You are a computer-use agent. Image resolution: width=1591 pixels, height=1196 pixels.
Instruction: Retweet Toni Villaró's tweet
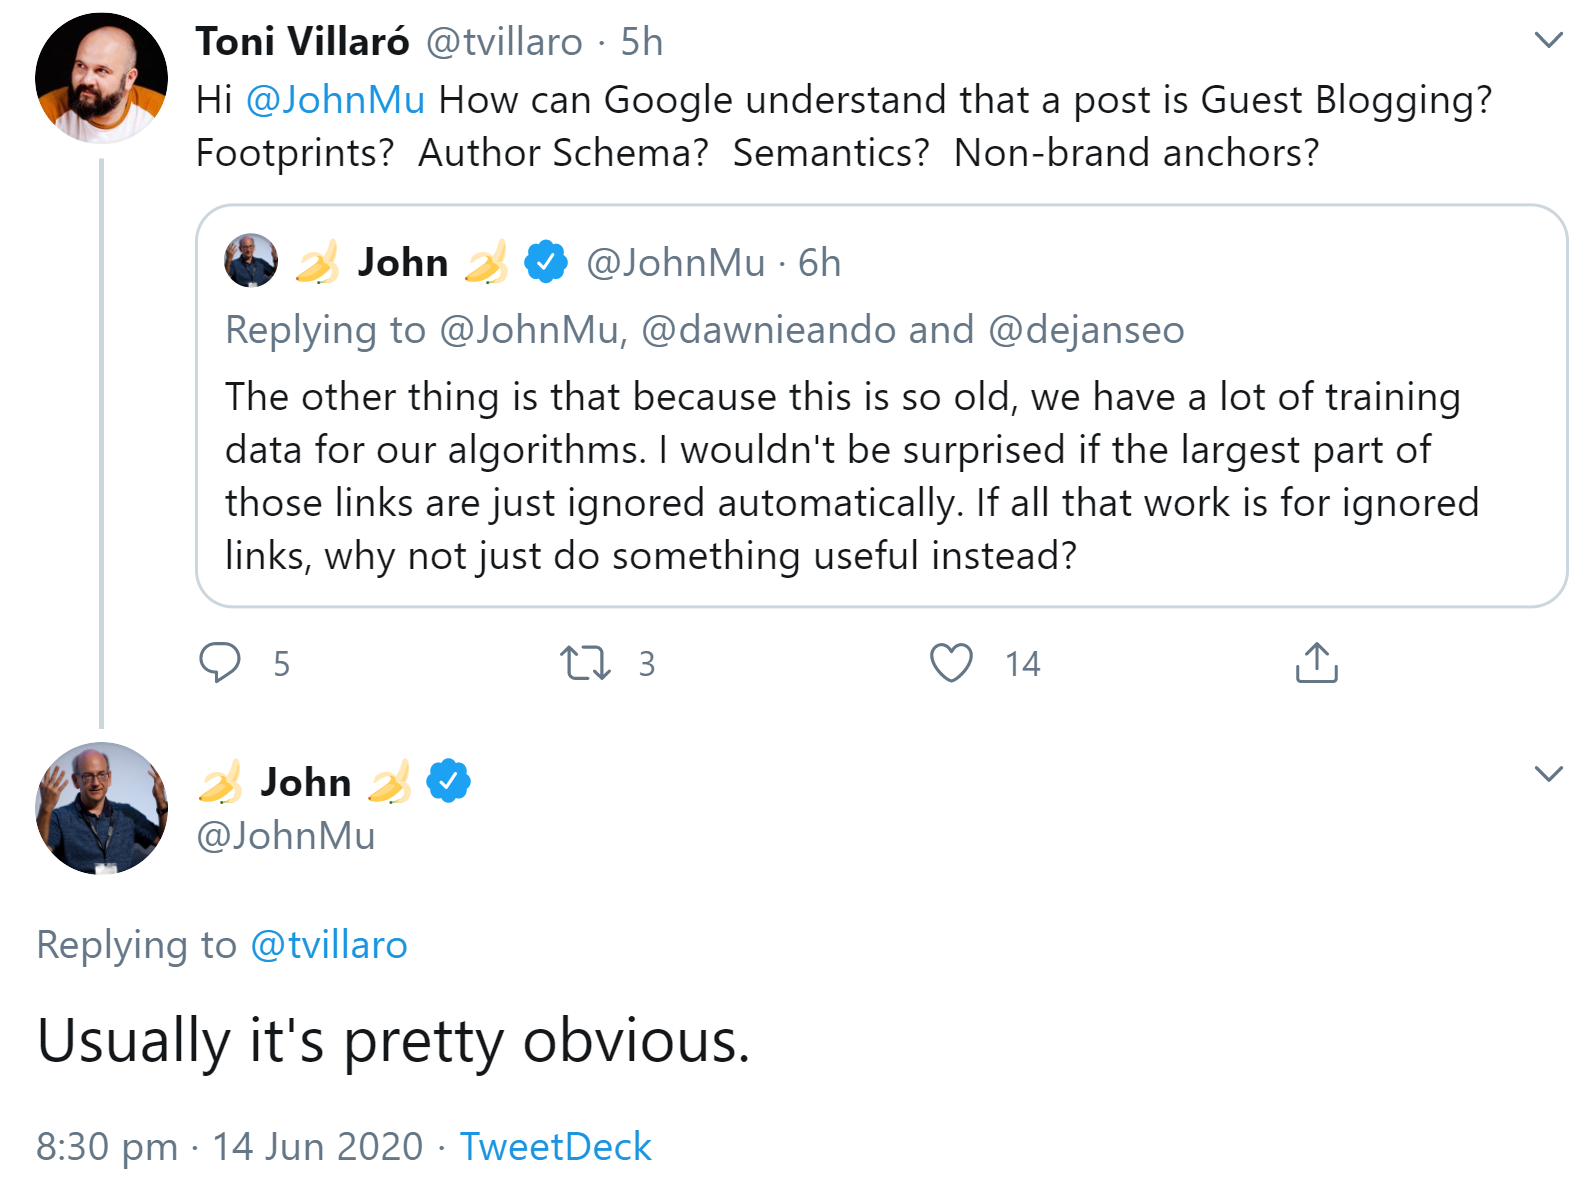[585, 663]
